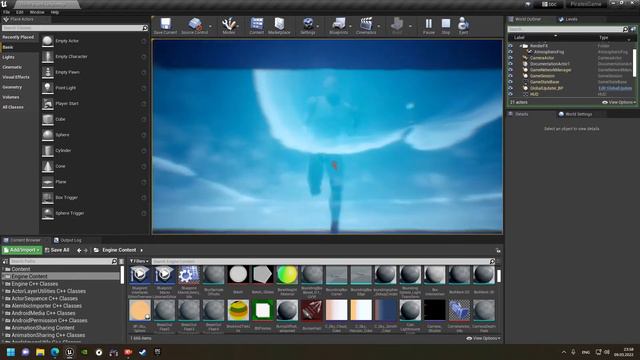Select the Engine C++ Classes folder
Viewport: 640px width, 360px height.
point(35,284)
